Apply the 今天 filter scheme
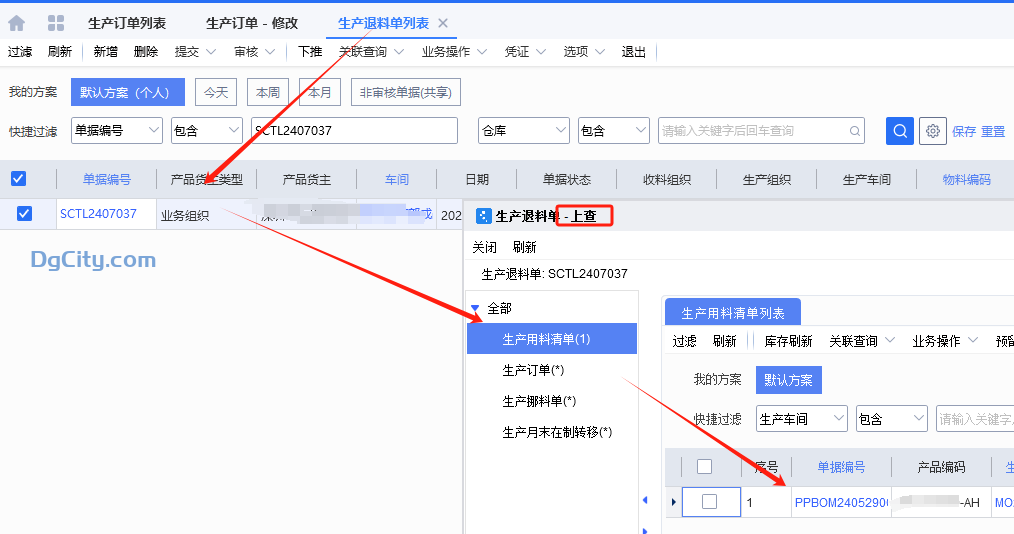 (x=216, y=92)
